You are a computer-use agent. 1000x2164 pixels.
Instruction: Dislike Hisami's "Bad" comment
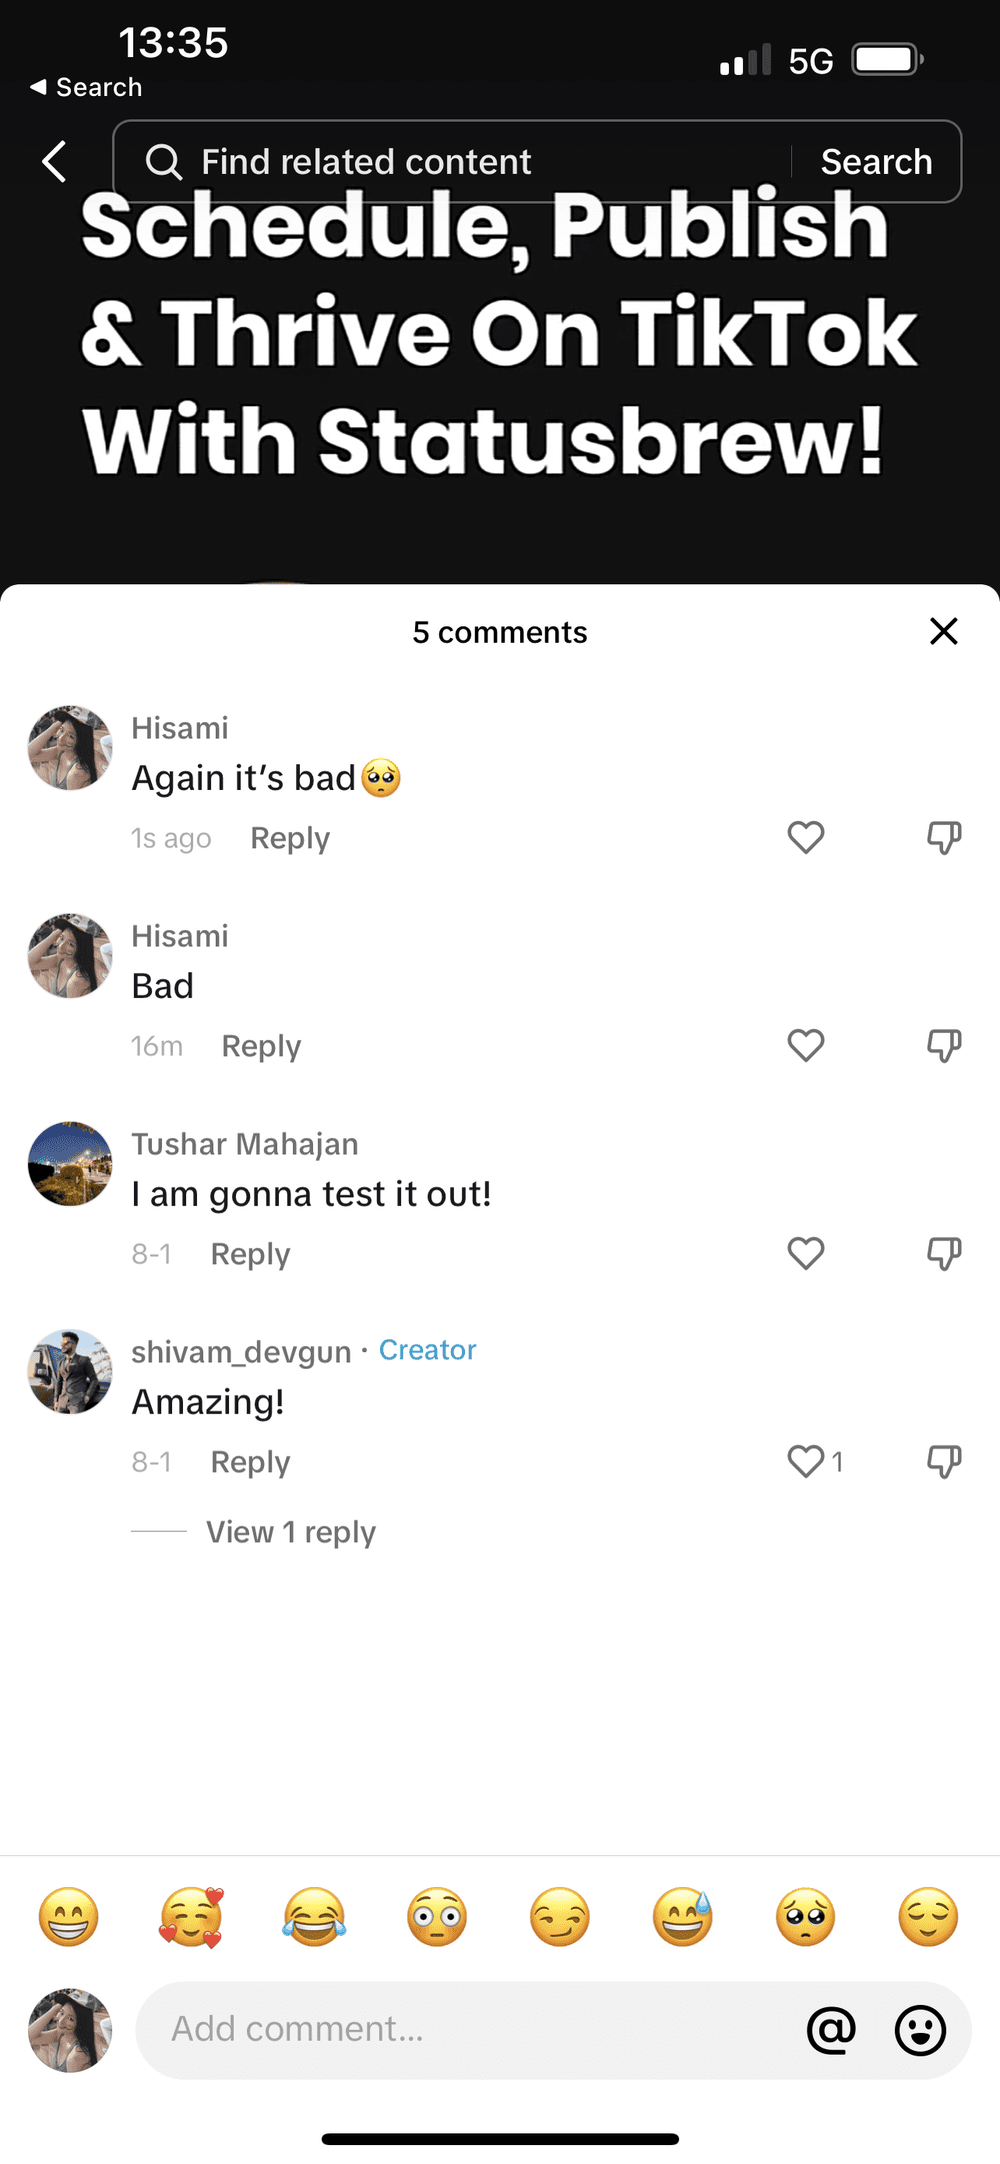pyautogui.click(x=944, y=1046)
